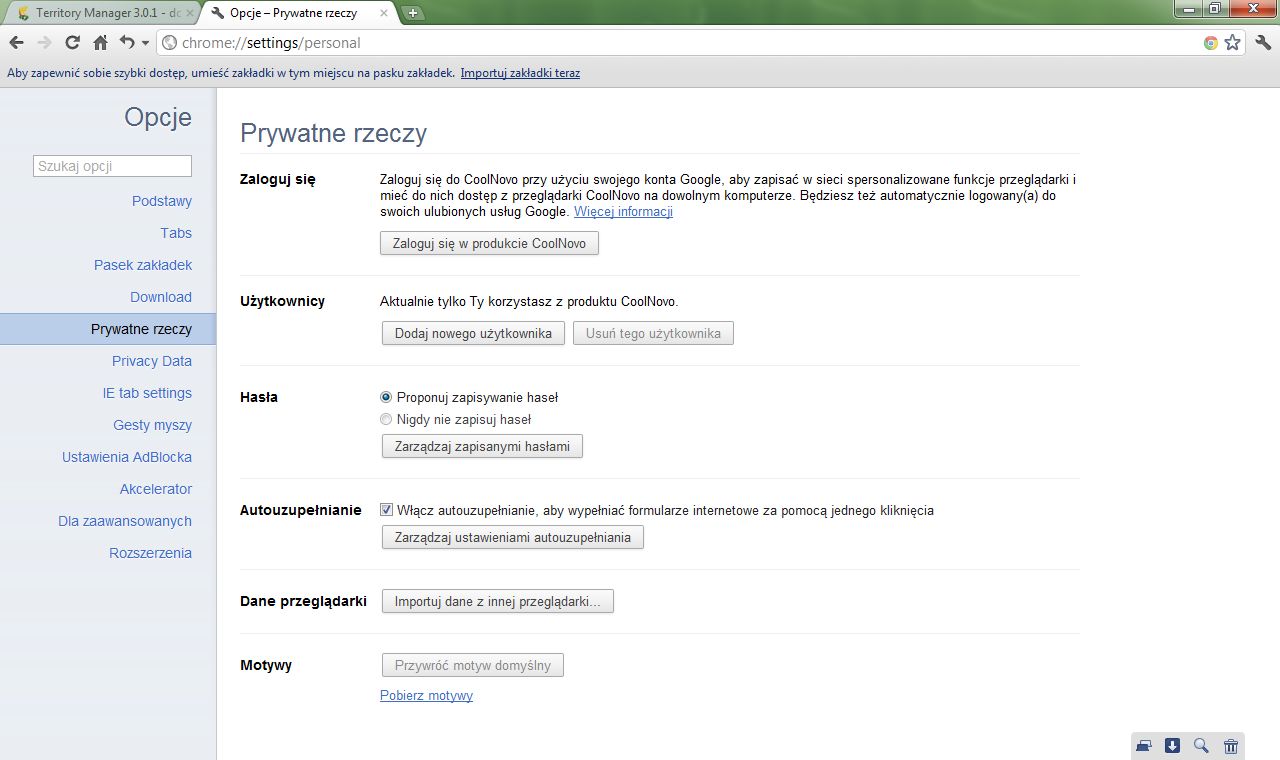Viewport: 1280px width, 760px height.
Task: Bookmark this page with the star icon
Action: [x=1232, y=43]
